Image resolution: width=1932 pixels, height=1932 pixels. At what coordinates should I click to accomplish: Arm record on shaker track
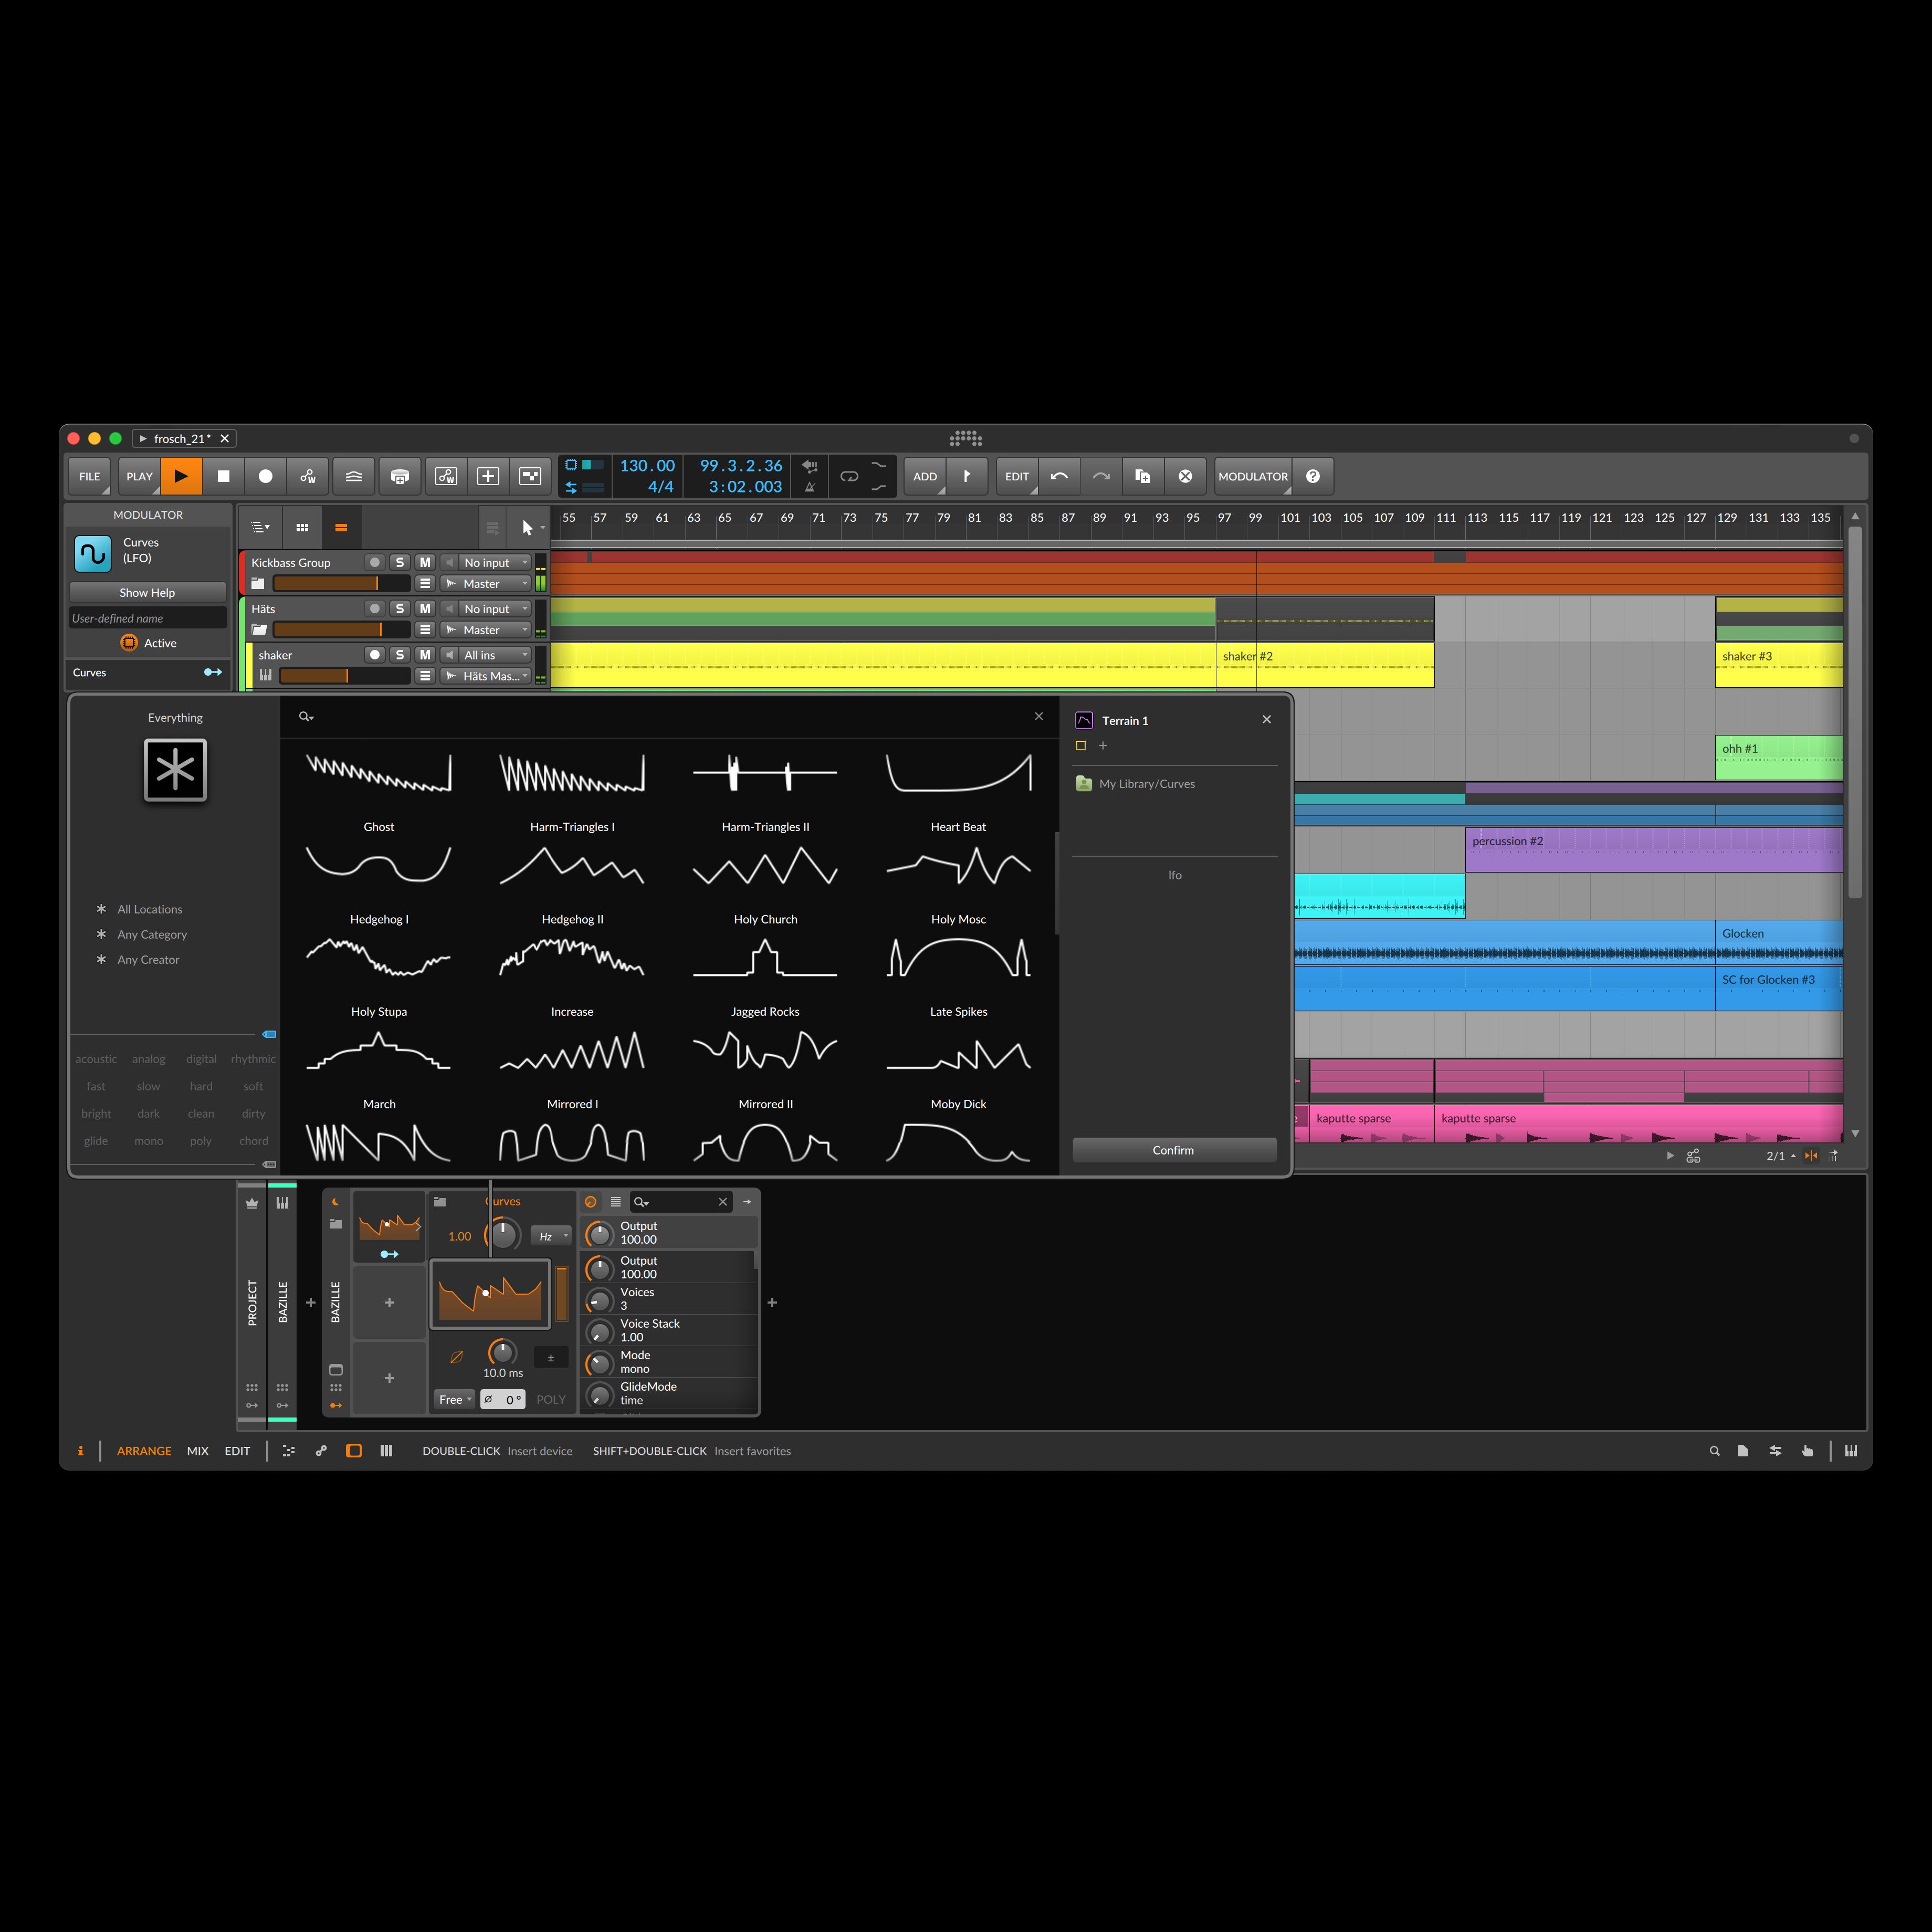coord(375,654)
